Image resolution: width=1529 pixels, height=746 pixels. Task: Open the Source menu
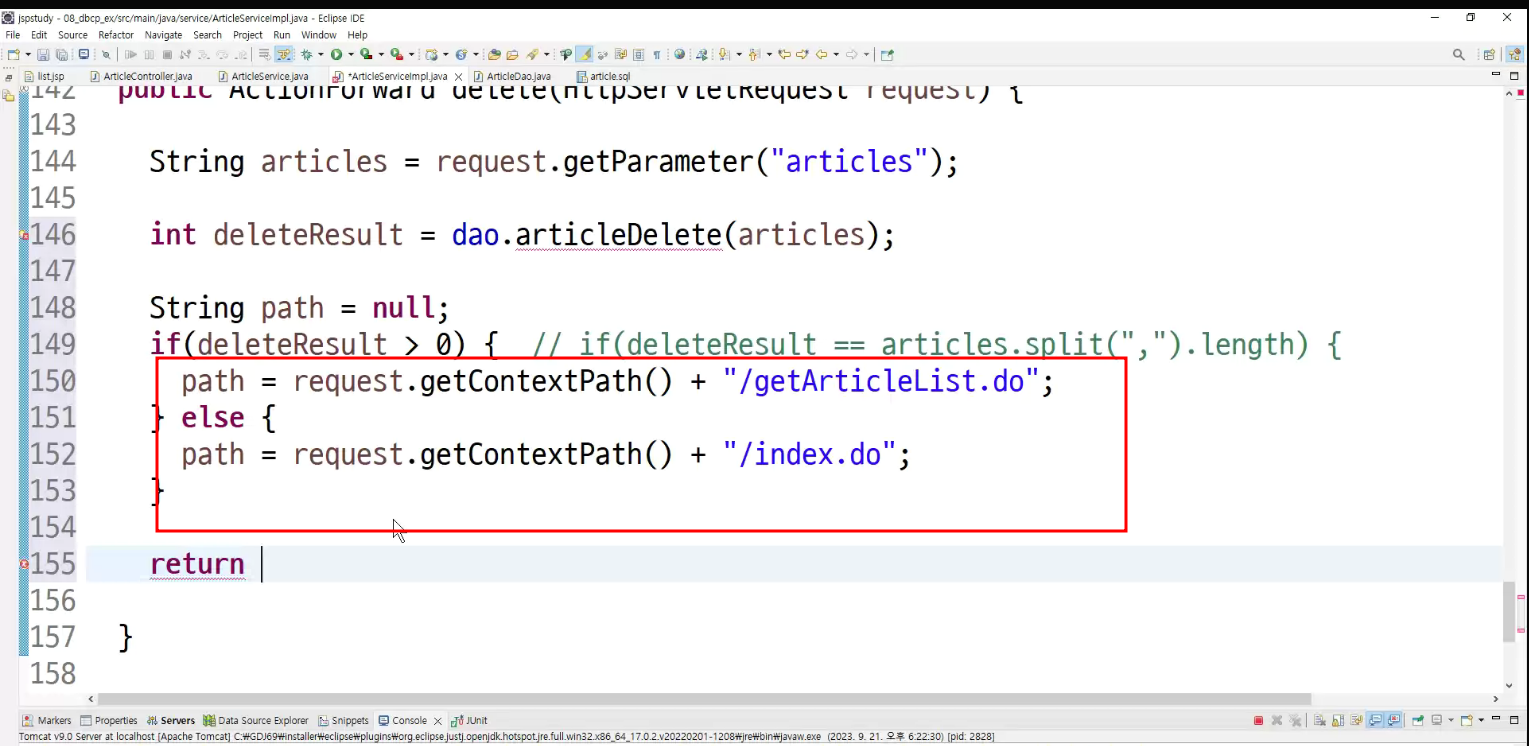(73, 35)
